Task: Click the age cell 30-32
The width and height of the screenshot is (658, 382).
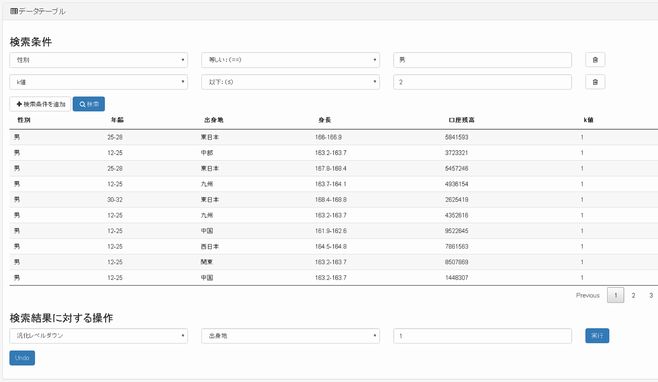Action: click(115, 199)
